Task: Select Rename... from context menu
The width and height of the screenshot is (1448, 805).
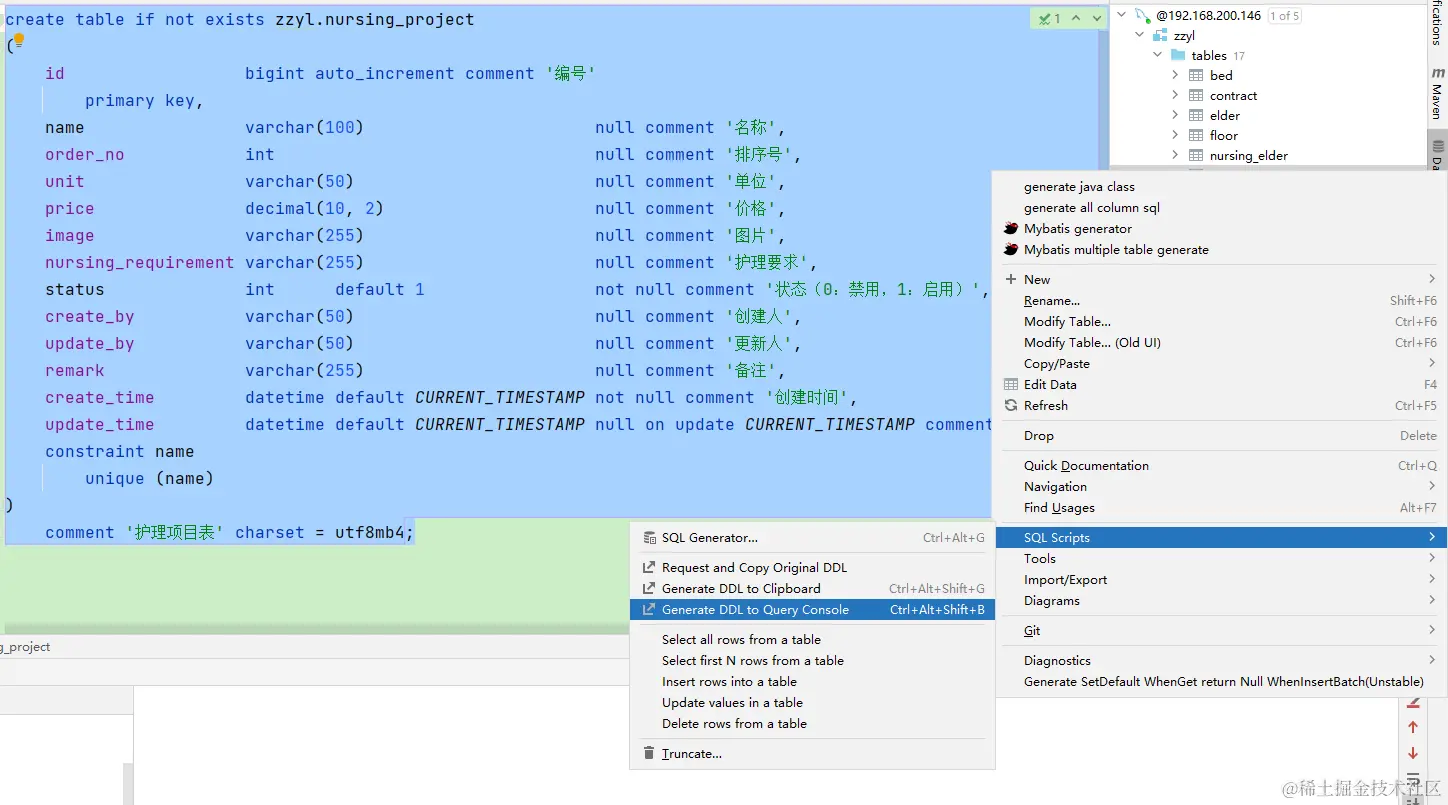Action: coord(1221,301)
